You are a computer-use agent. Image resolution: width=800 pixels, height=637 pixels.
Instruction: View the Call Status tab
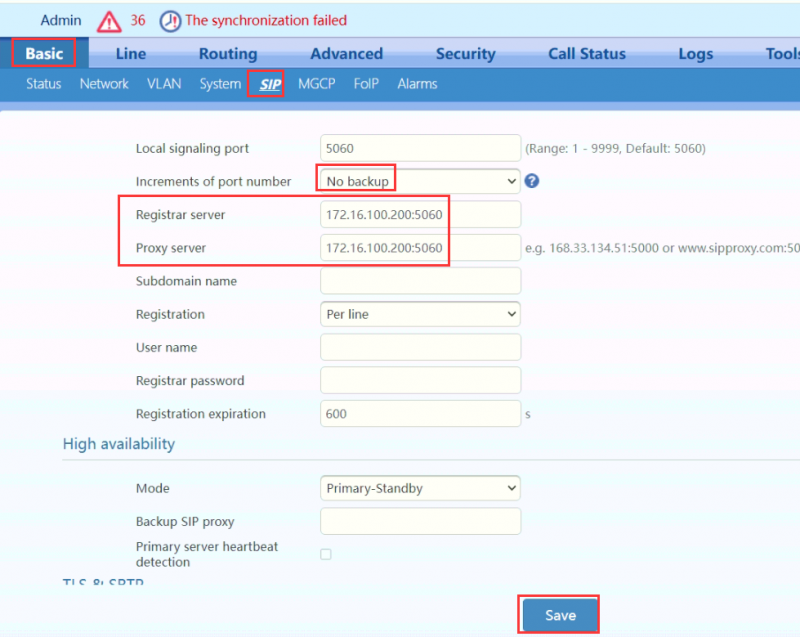click(586, 53)
